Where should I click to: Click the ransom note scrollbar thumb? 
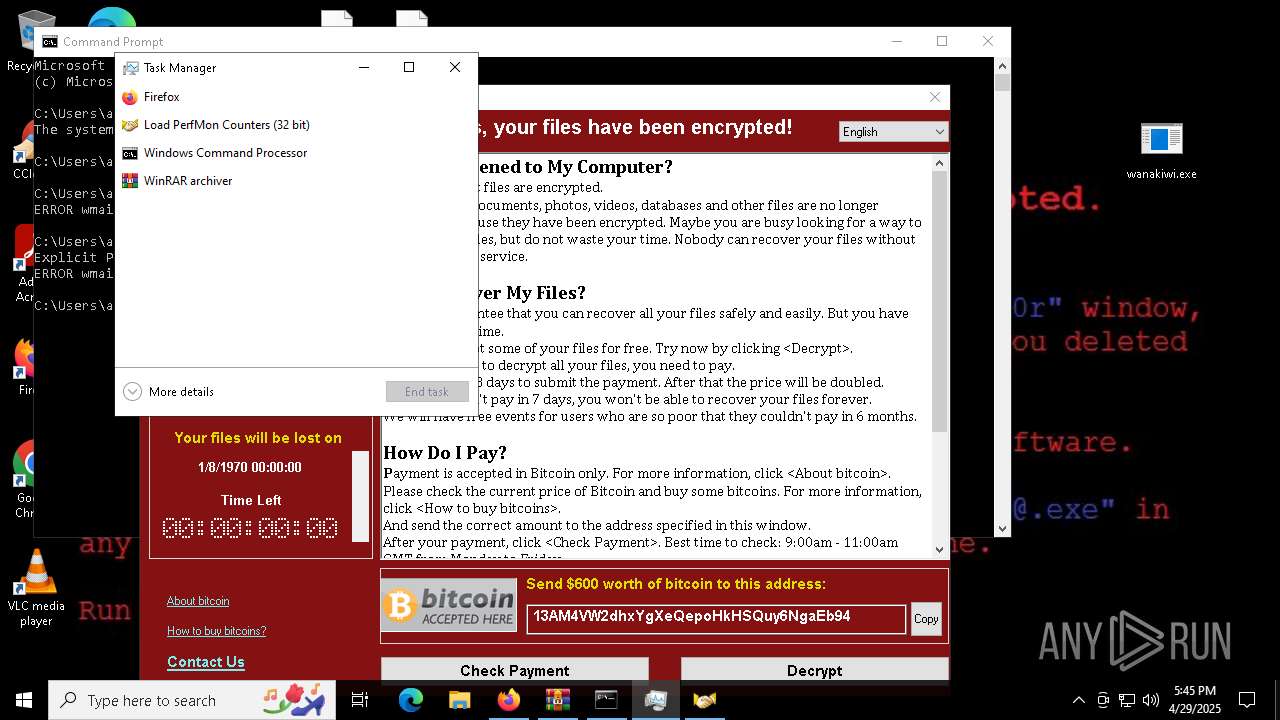(939, 301)
